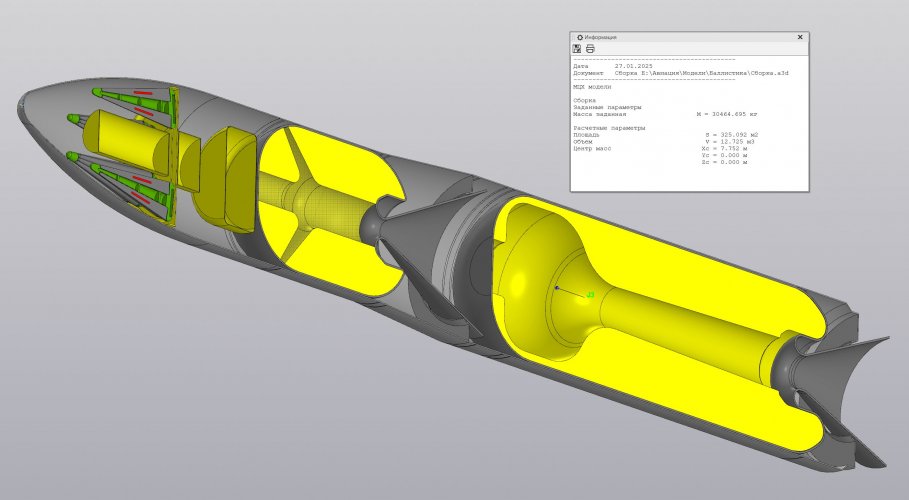Select the green J3 label in the model
909x500 pixels.
coord(590,295)
